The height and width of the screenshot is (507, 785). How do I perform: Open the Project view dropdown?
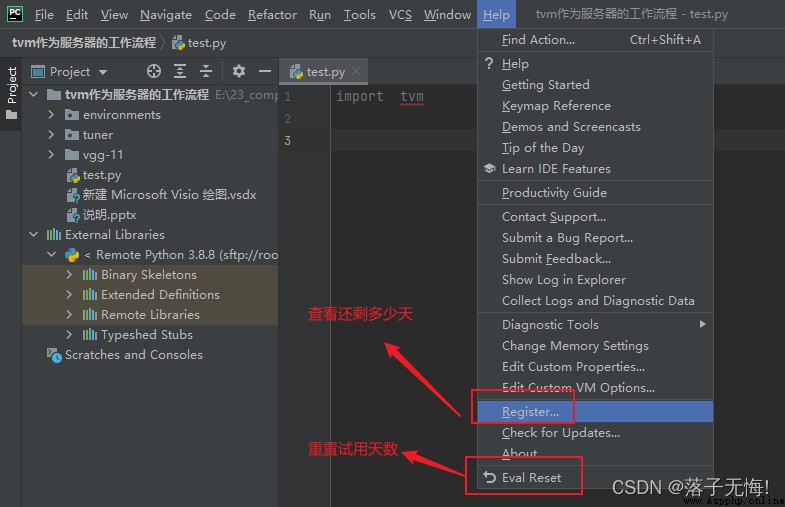103,72
